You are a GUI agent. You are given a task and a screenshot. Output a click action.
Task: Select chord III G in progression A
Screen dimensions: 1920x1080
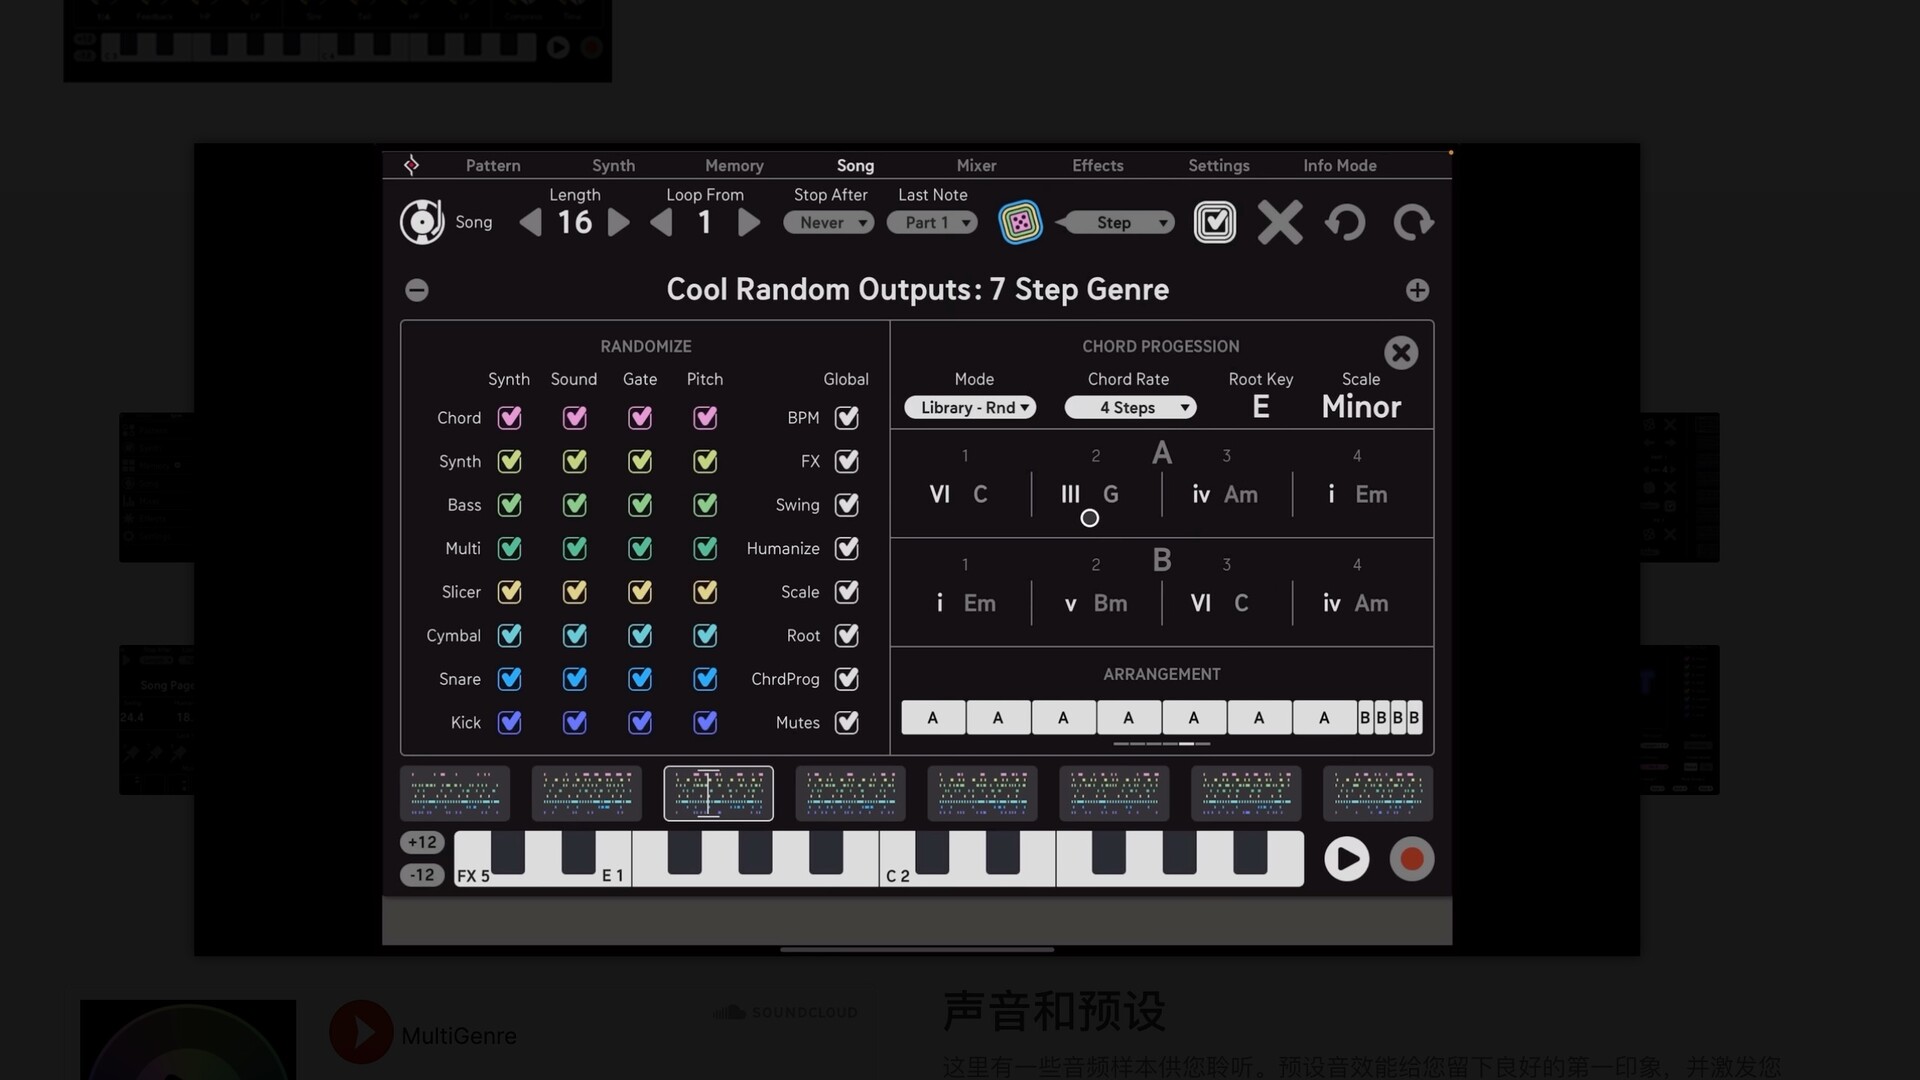click(1090, 494)
